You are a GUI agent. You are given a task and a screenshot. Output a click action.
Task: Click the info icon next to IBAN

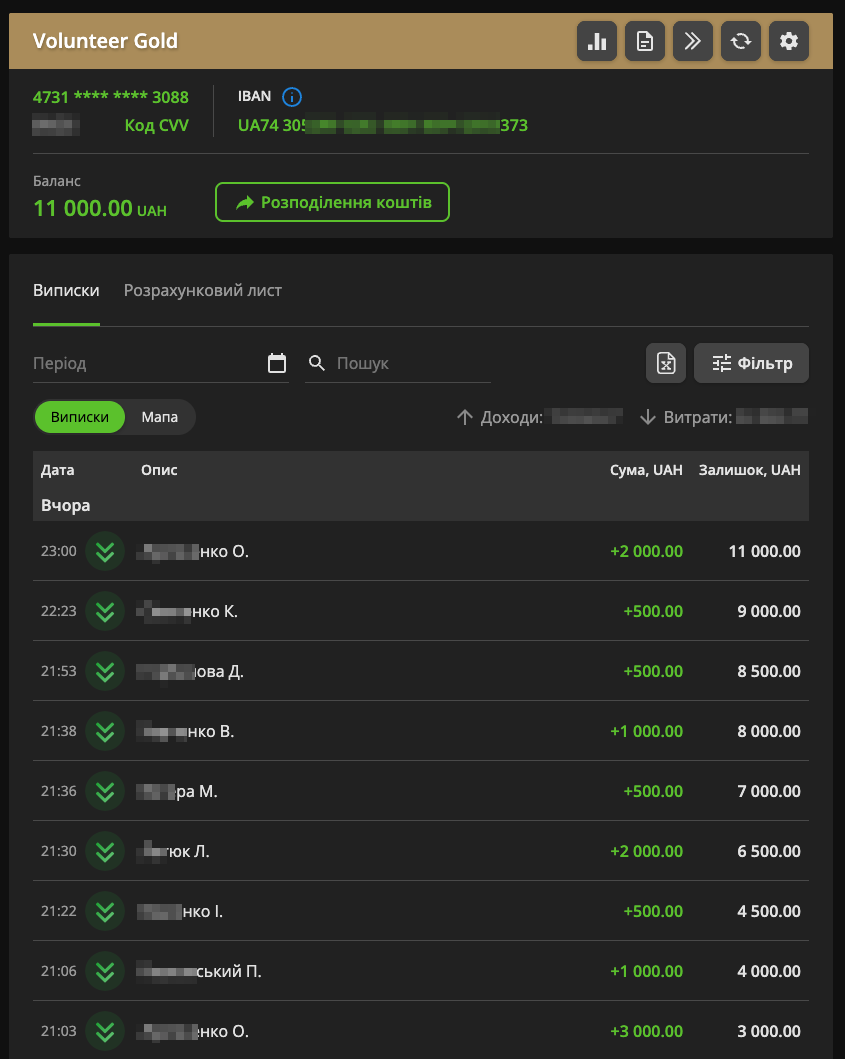[x=291, y=97]
